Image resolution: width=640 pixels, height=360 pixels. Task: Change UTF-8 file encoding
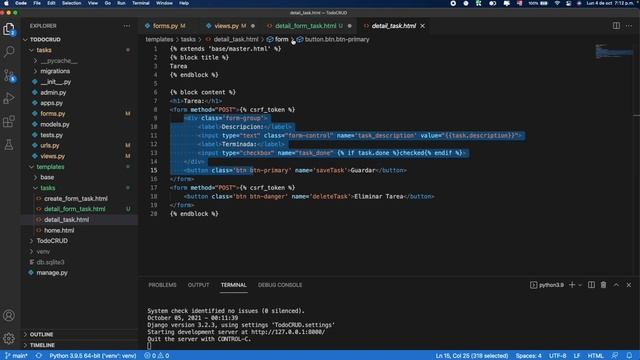click(558, 356)
